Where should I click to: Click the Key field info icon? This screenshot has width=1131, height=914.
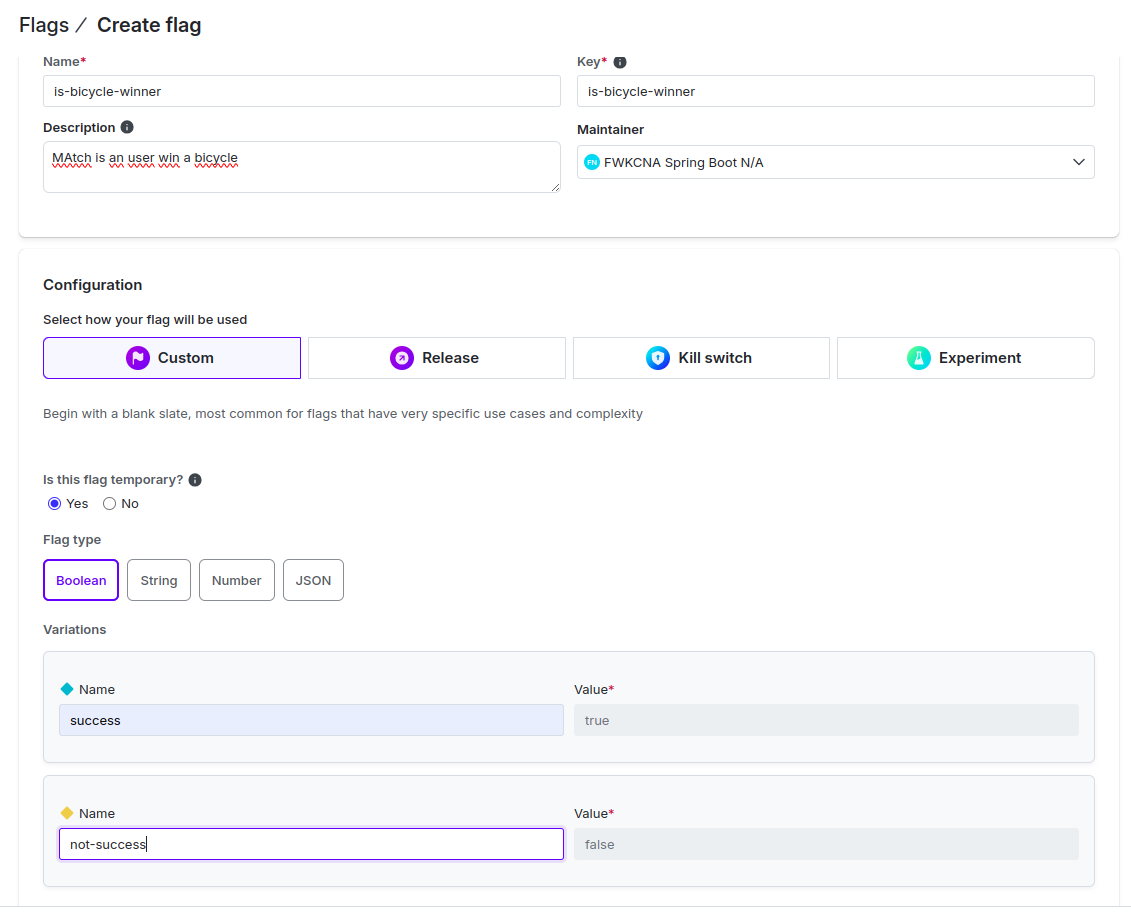(620, 62)
